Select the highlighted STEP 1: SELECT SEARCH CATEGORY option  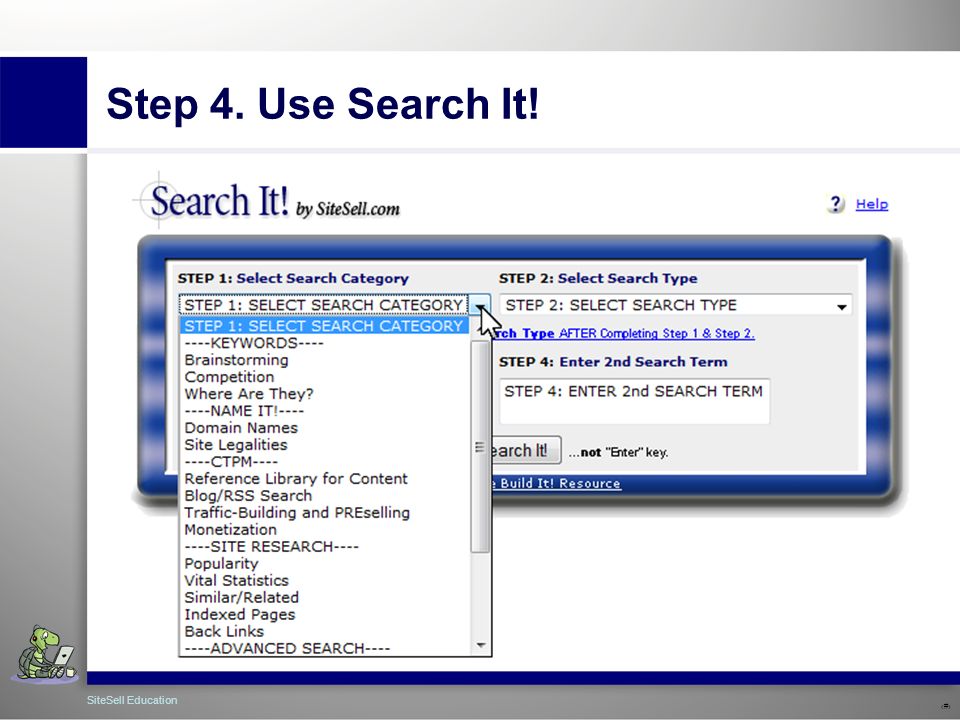(324, 326)
